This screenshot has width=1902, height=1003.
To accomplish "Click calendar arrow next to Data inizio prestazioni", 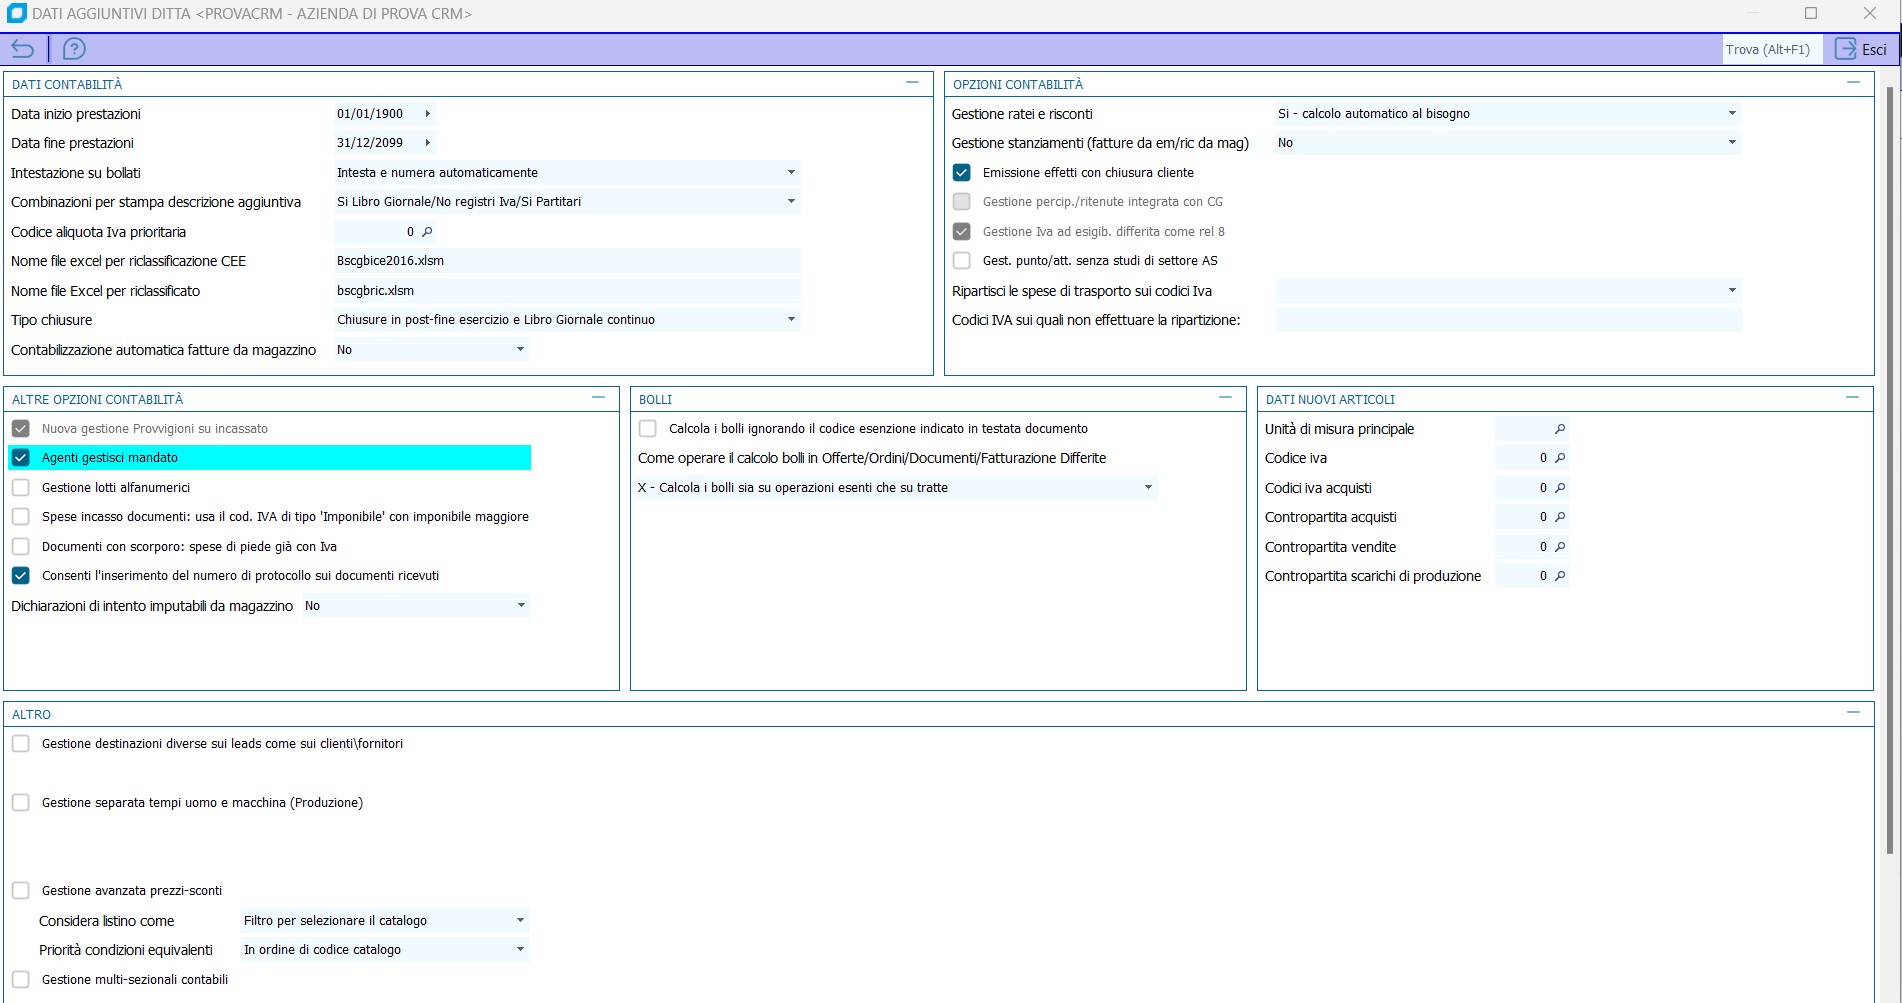I will [427, 114].
